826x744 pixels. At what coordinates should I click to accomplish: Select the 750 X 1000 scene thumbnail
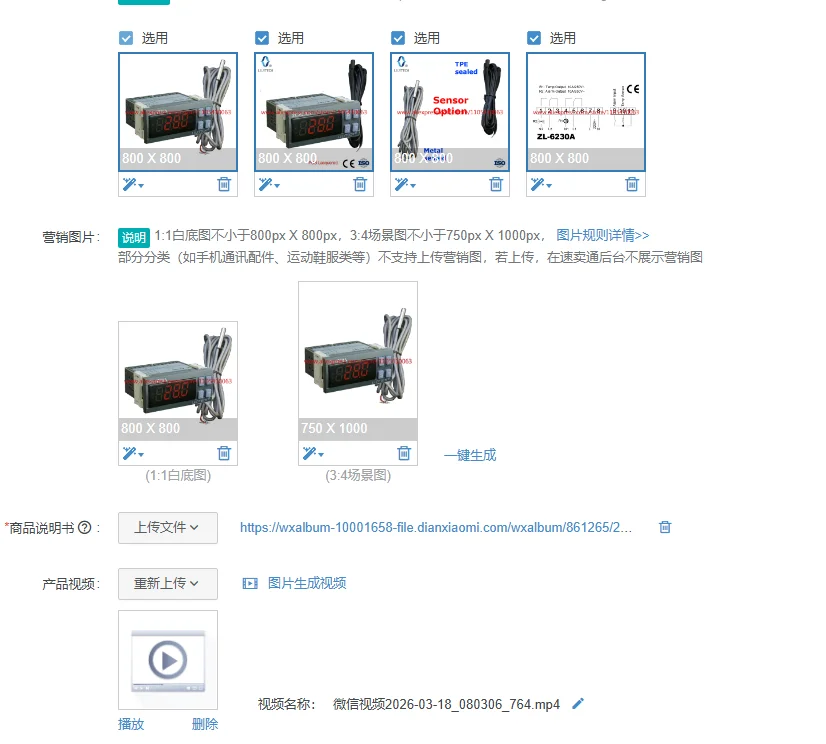[x=358, y=361]
